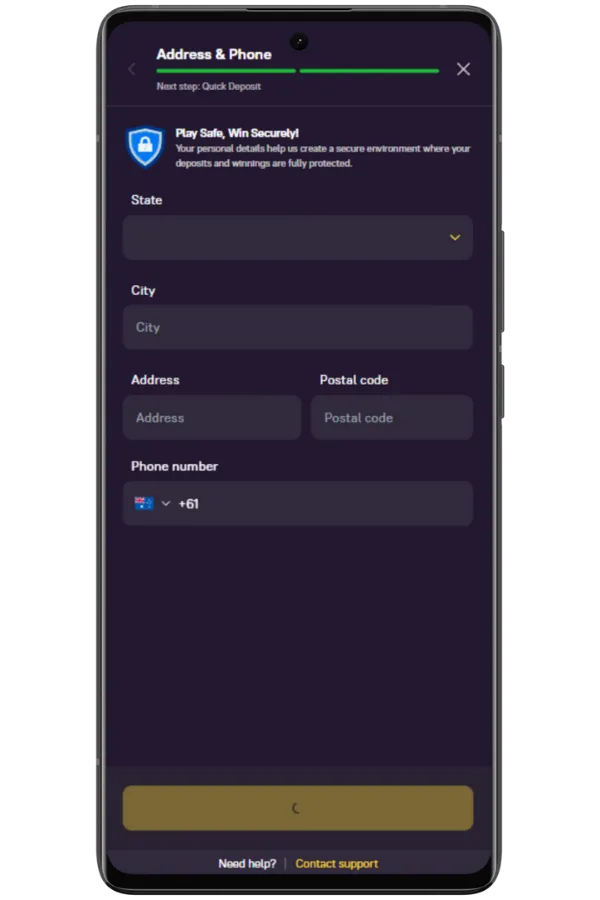600x900 pixels.
Task: Click the Next step: Quick Deposit text
Action: point(209,86)
